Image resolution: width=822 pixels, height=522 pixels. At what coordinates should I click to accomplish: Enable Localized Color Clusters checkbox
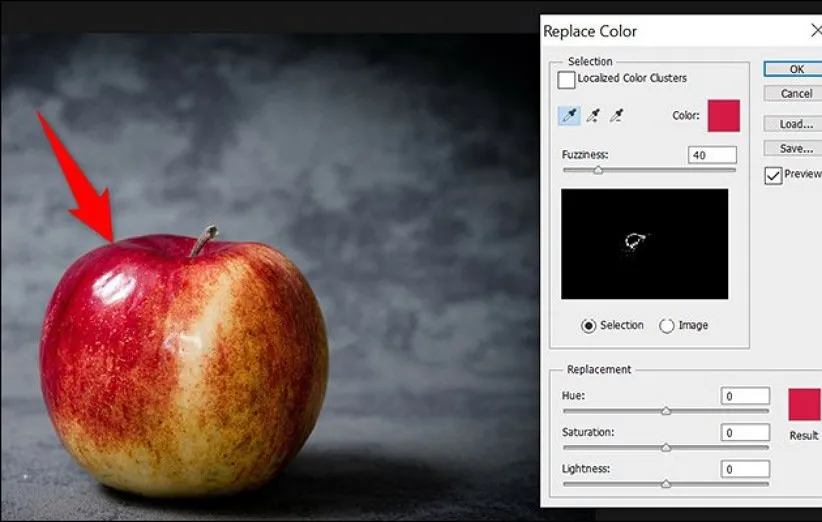(567, 79)
